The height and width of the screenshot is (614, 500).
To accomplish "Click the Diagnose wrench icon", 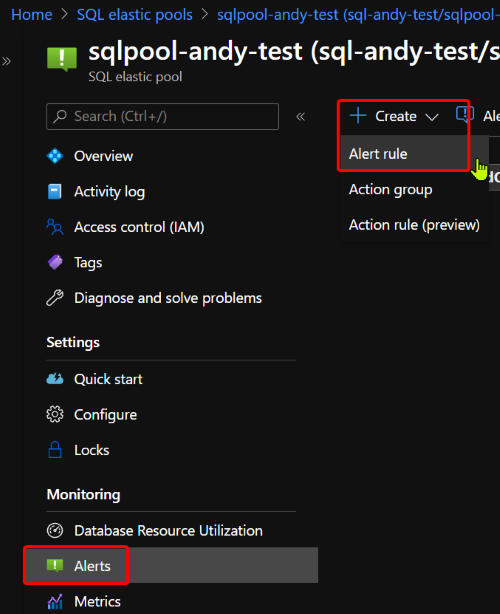I will [x=55, y=298].
